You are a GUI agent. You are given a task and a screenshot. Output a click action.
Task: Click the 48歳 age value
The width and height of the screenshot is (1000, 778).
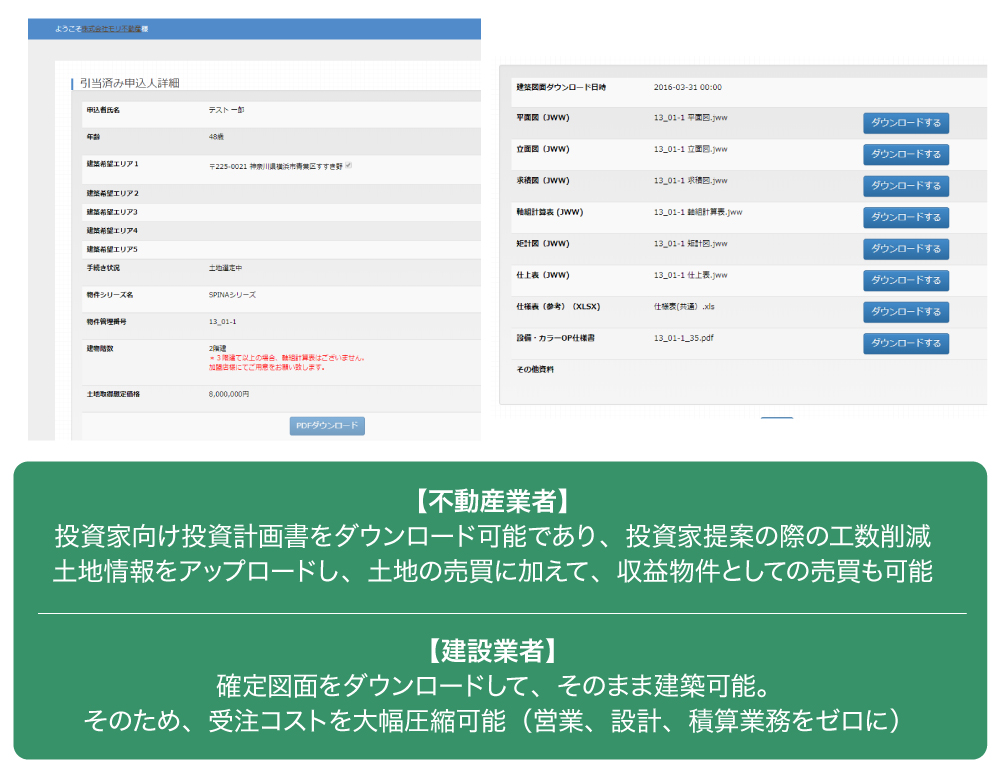[x=216, y=136]
